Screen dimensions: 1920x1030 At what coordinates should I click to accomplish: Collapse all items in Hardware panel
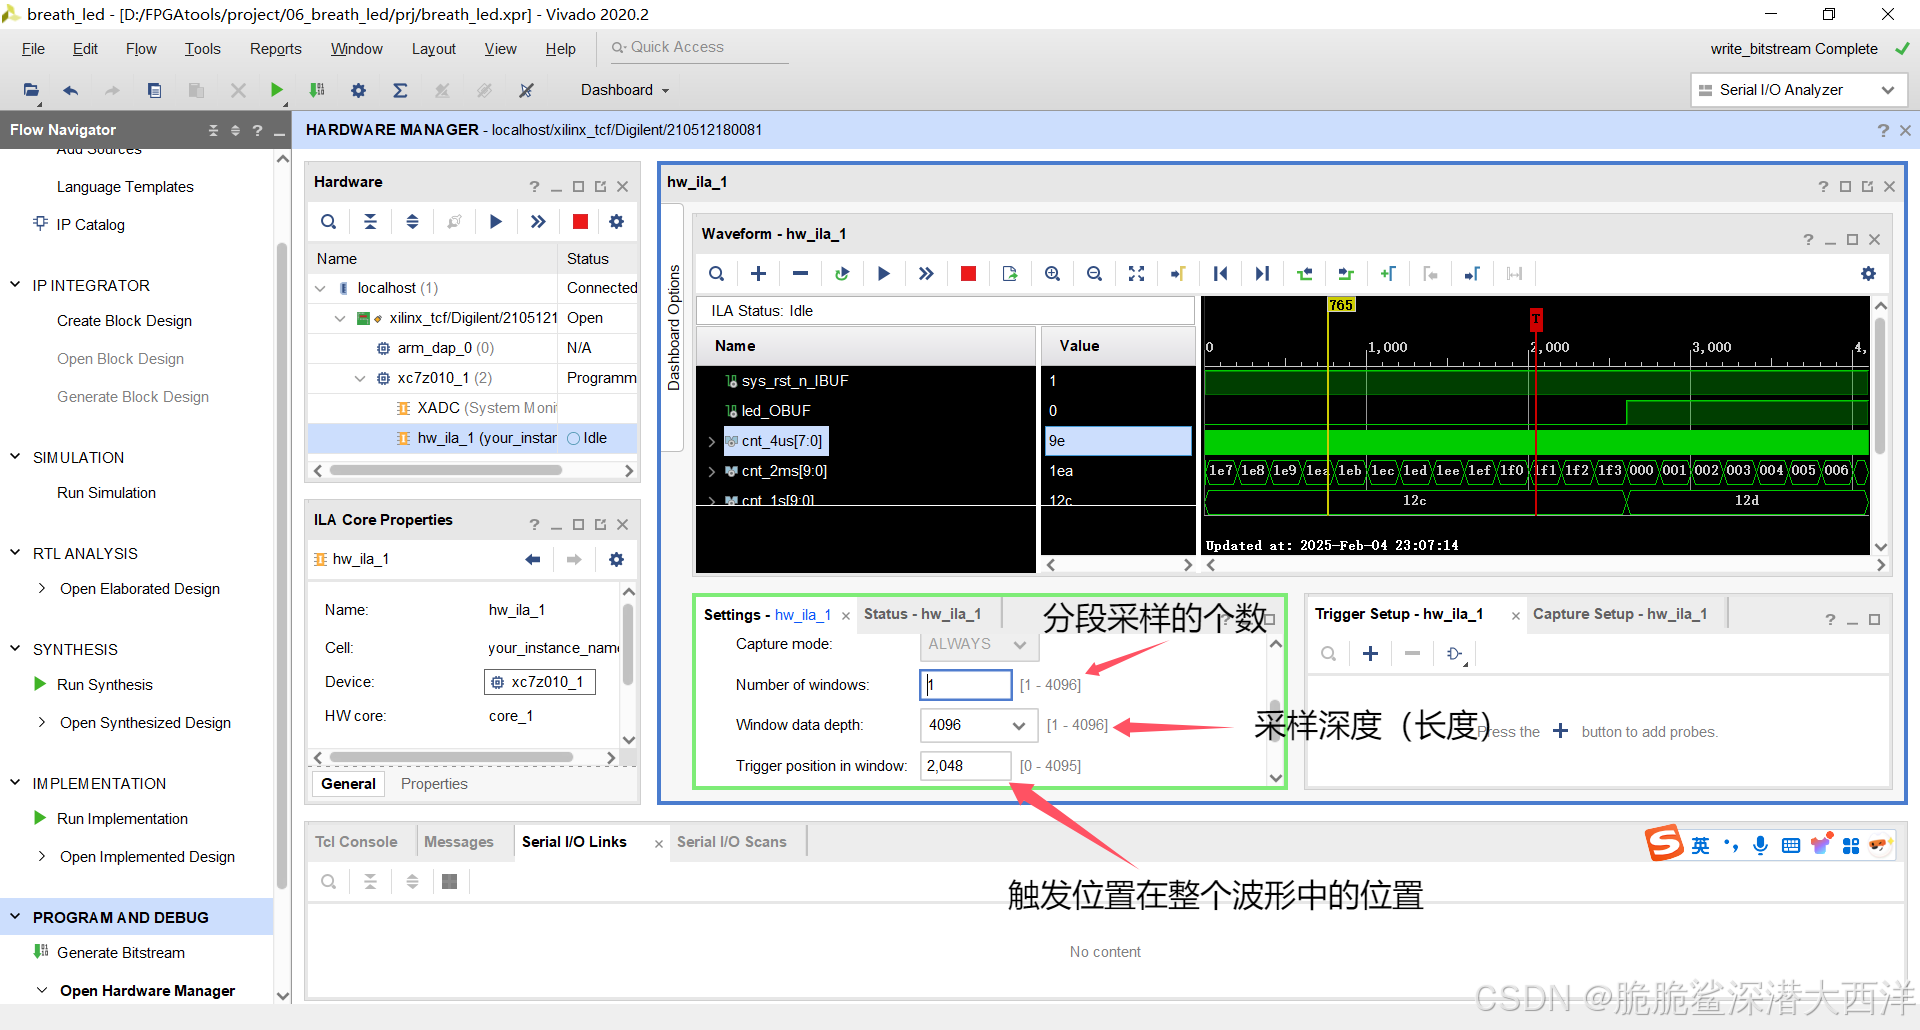click(370, 222)
